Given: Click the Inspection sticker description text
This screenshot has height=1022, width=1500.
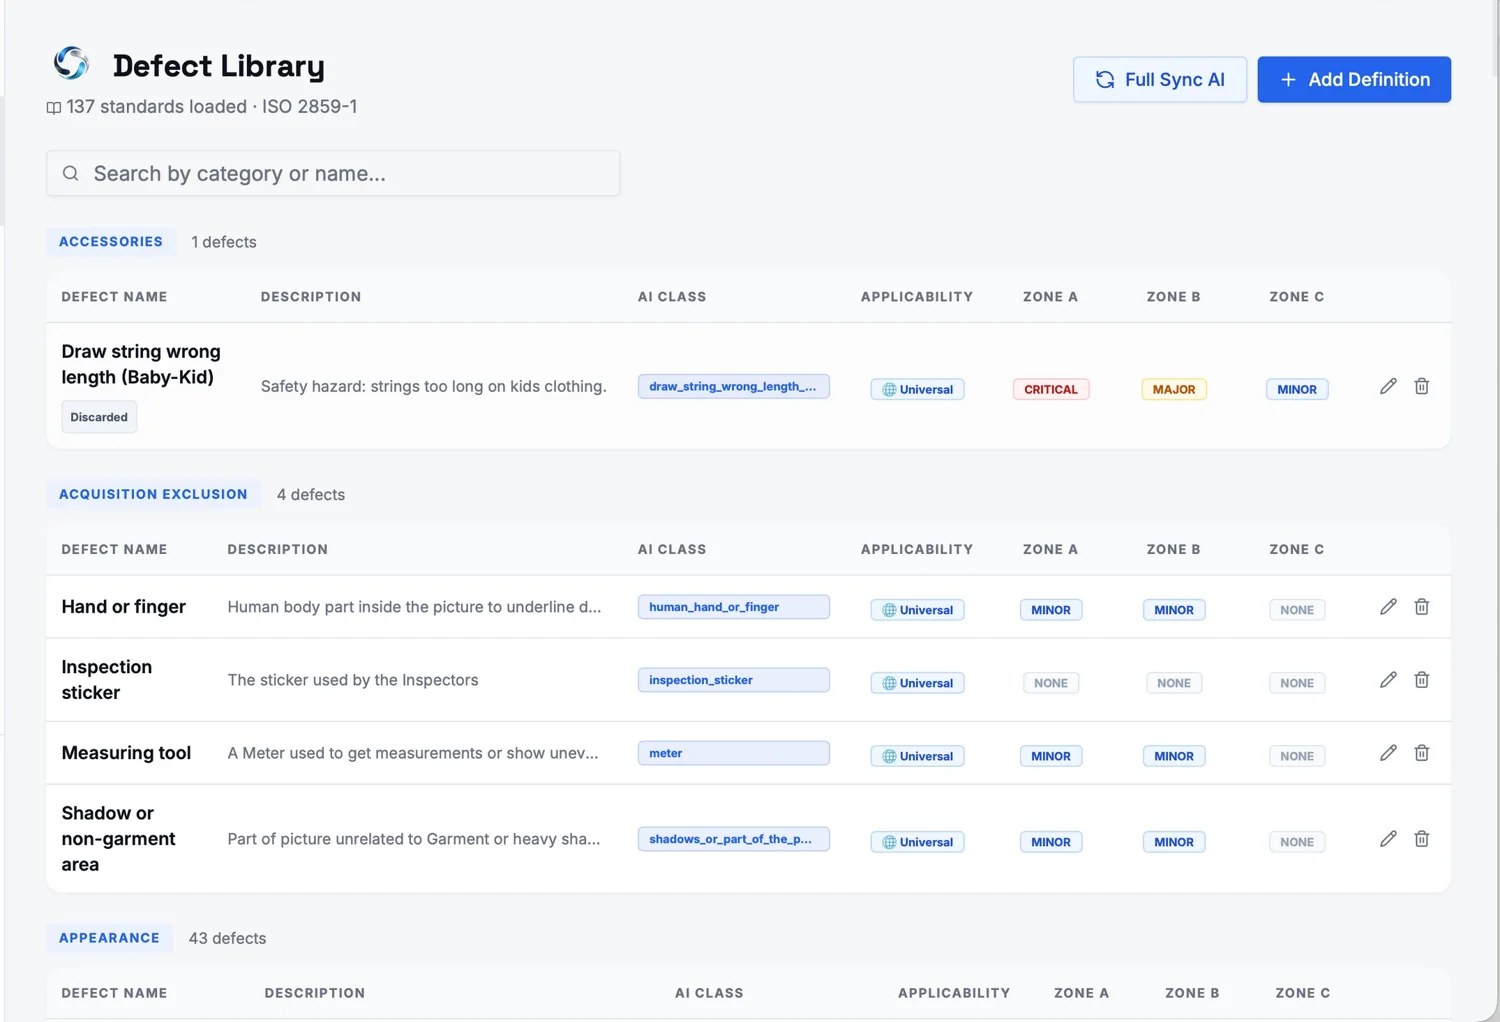Looking at the screenshot, I should [x=353, y=679].
